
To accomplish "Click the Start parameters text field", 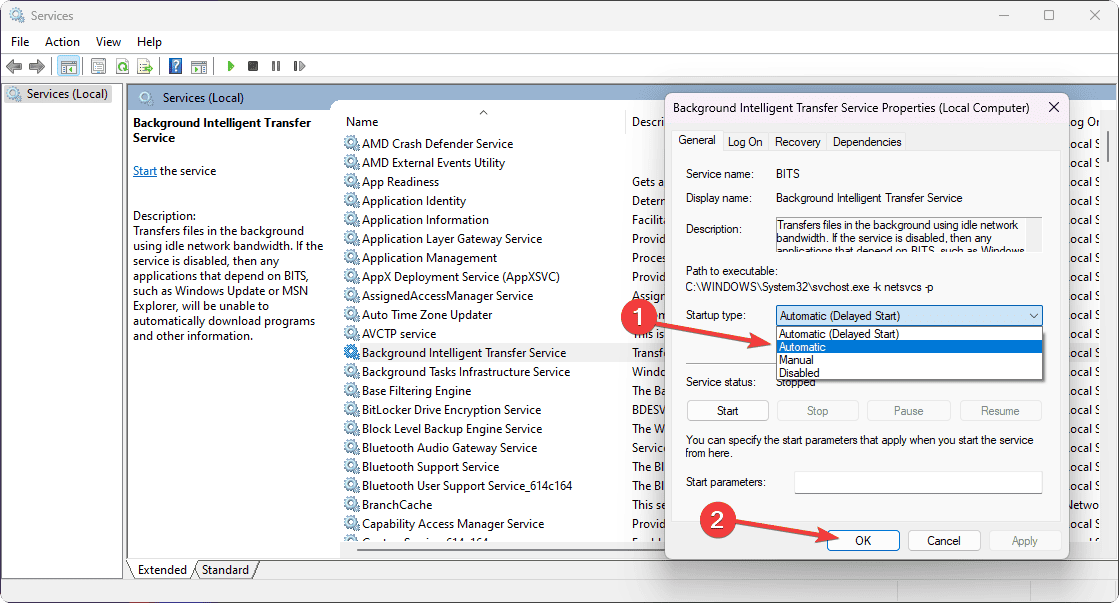I will (x=917, y=483).
